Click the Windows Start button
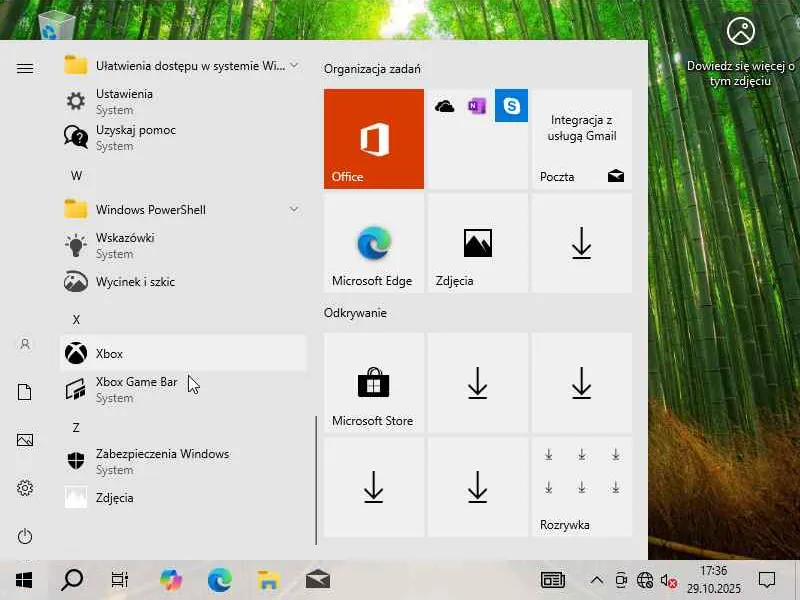Screen dimensions: 800x600 (x=24, y=580)
